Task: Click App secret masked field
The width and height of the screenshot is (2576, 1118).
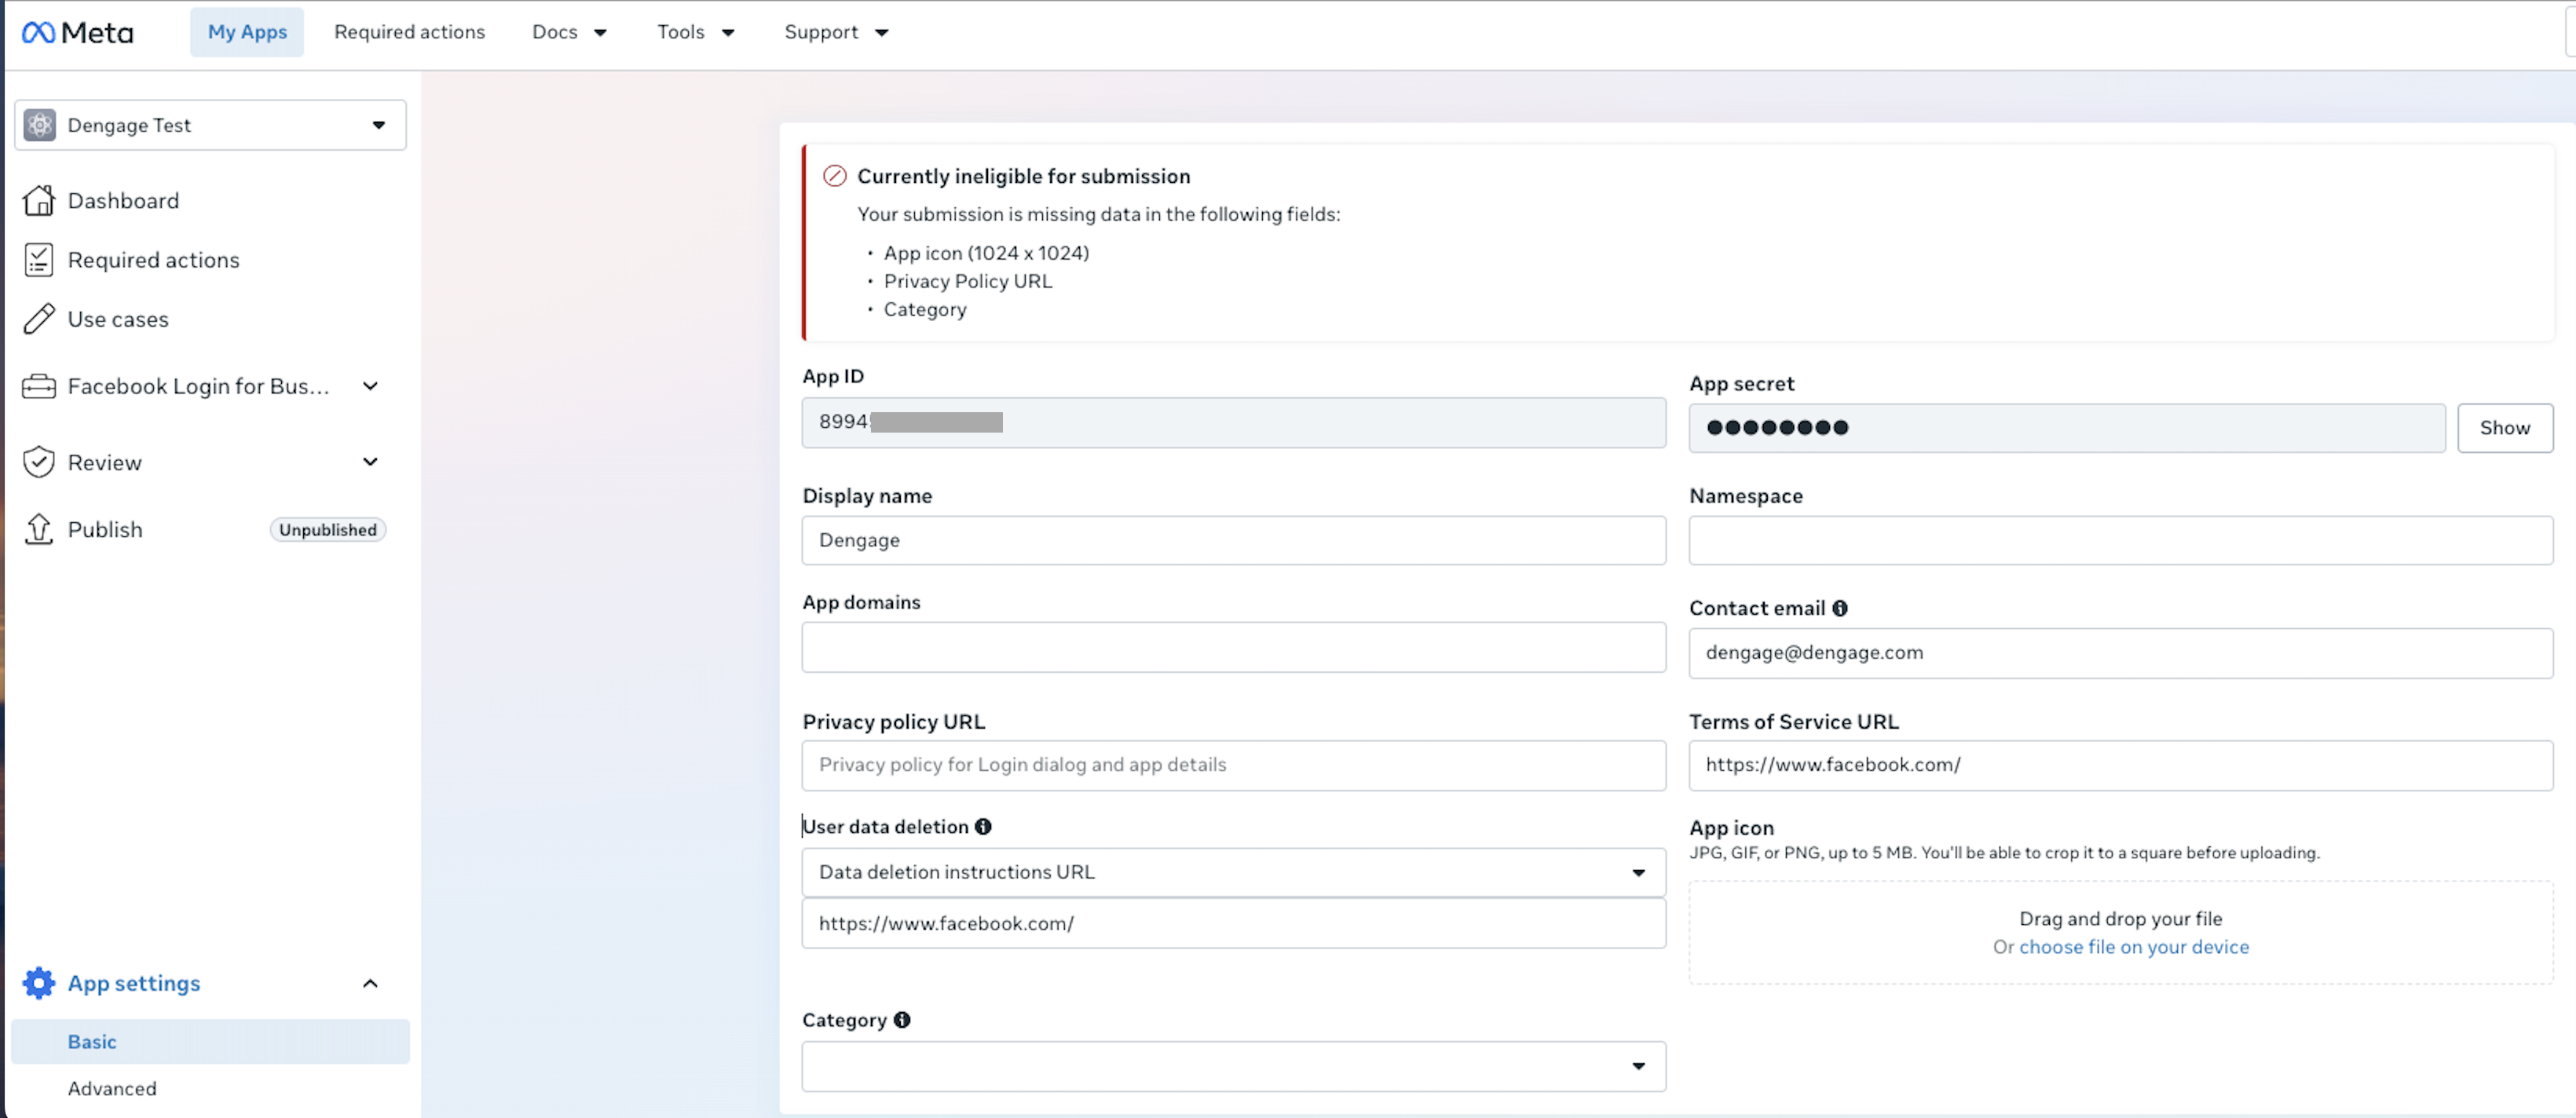Action: [2066, 428]
